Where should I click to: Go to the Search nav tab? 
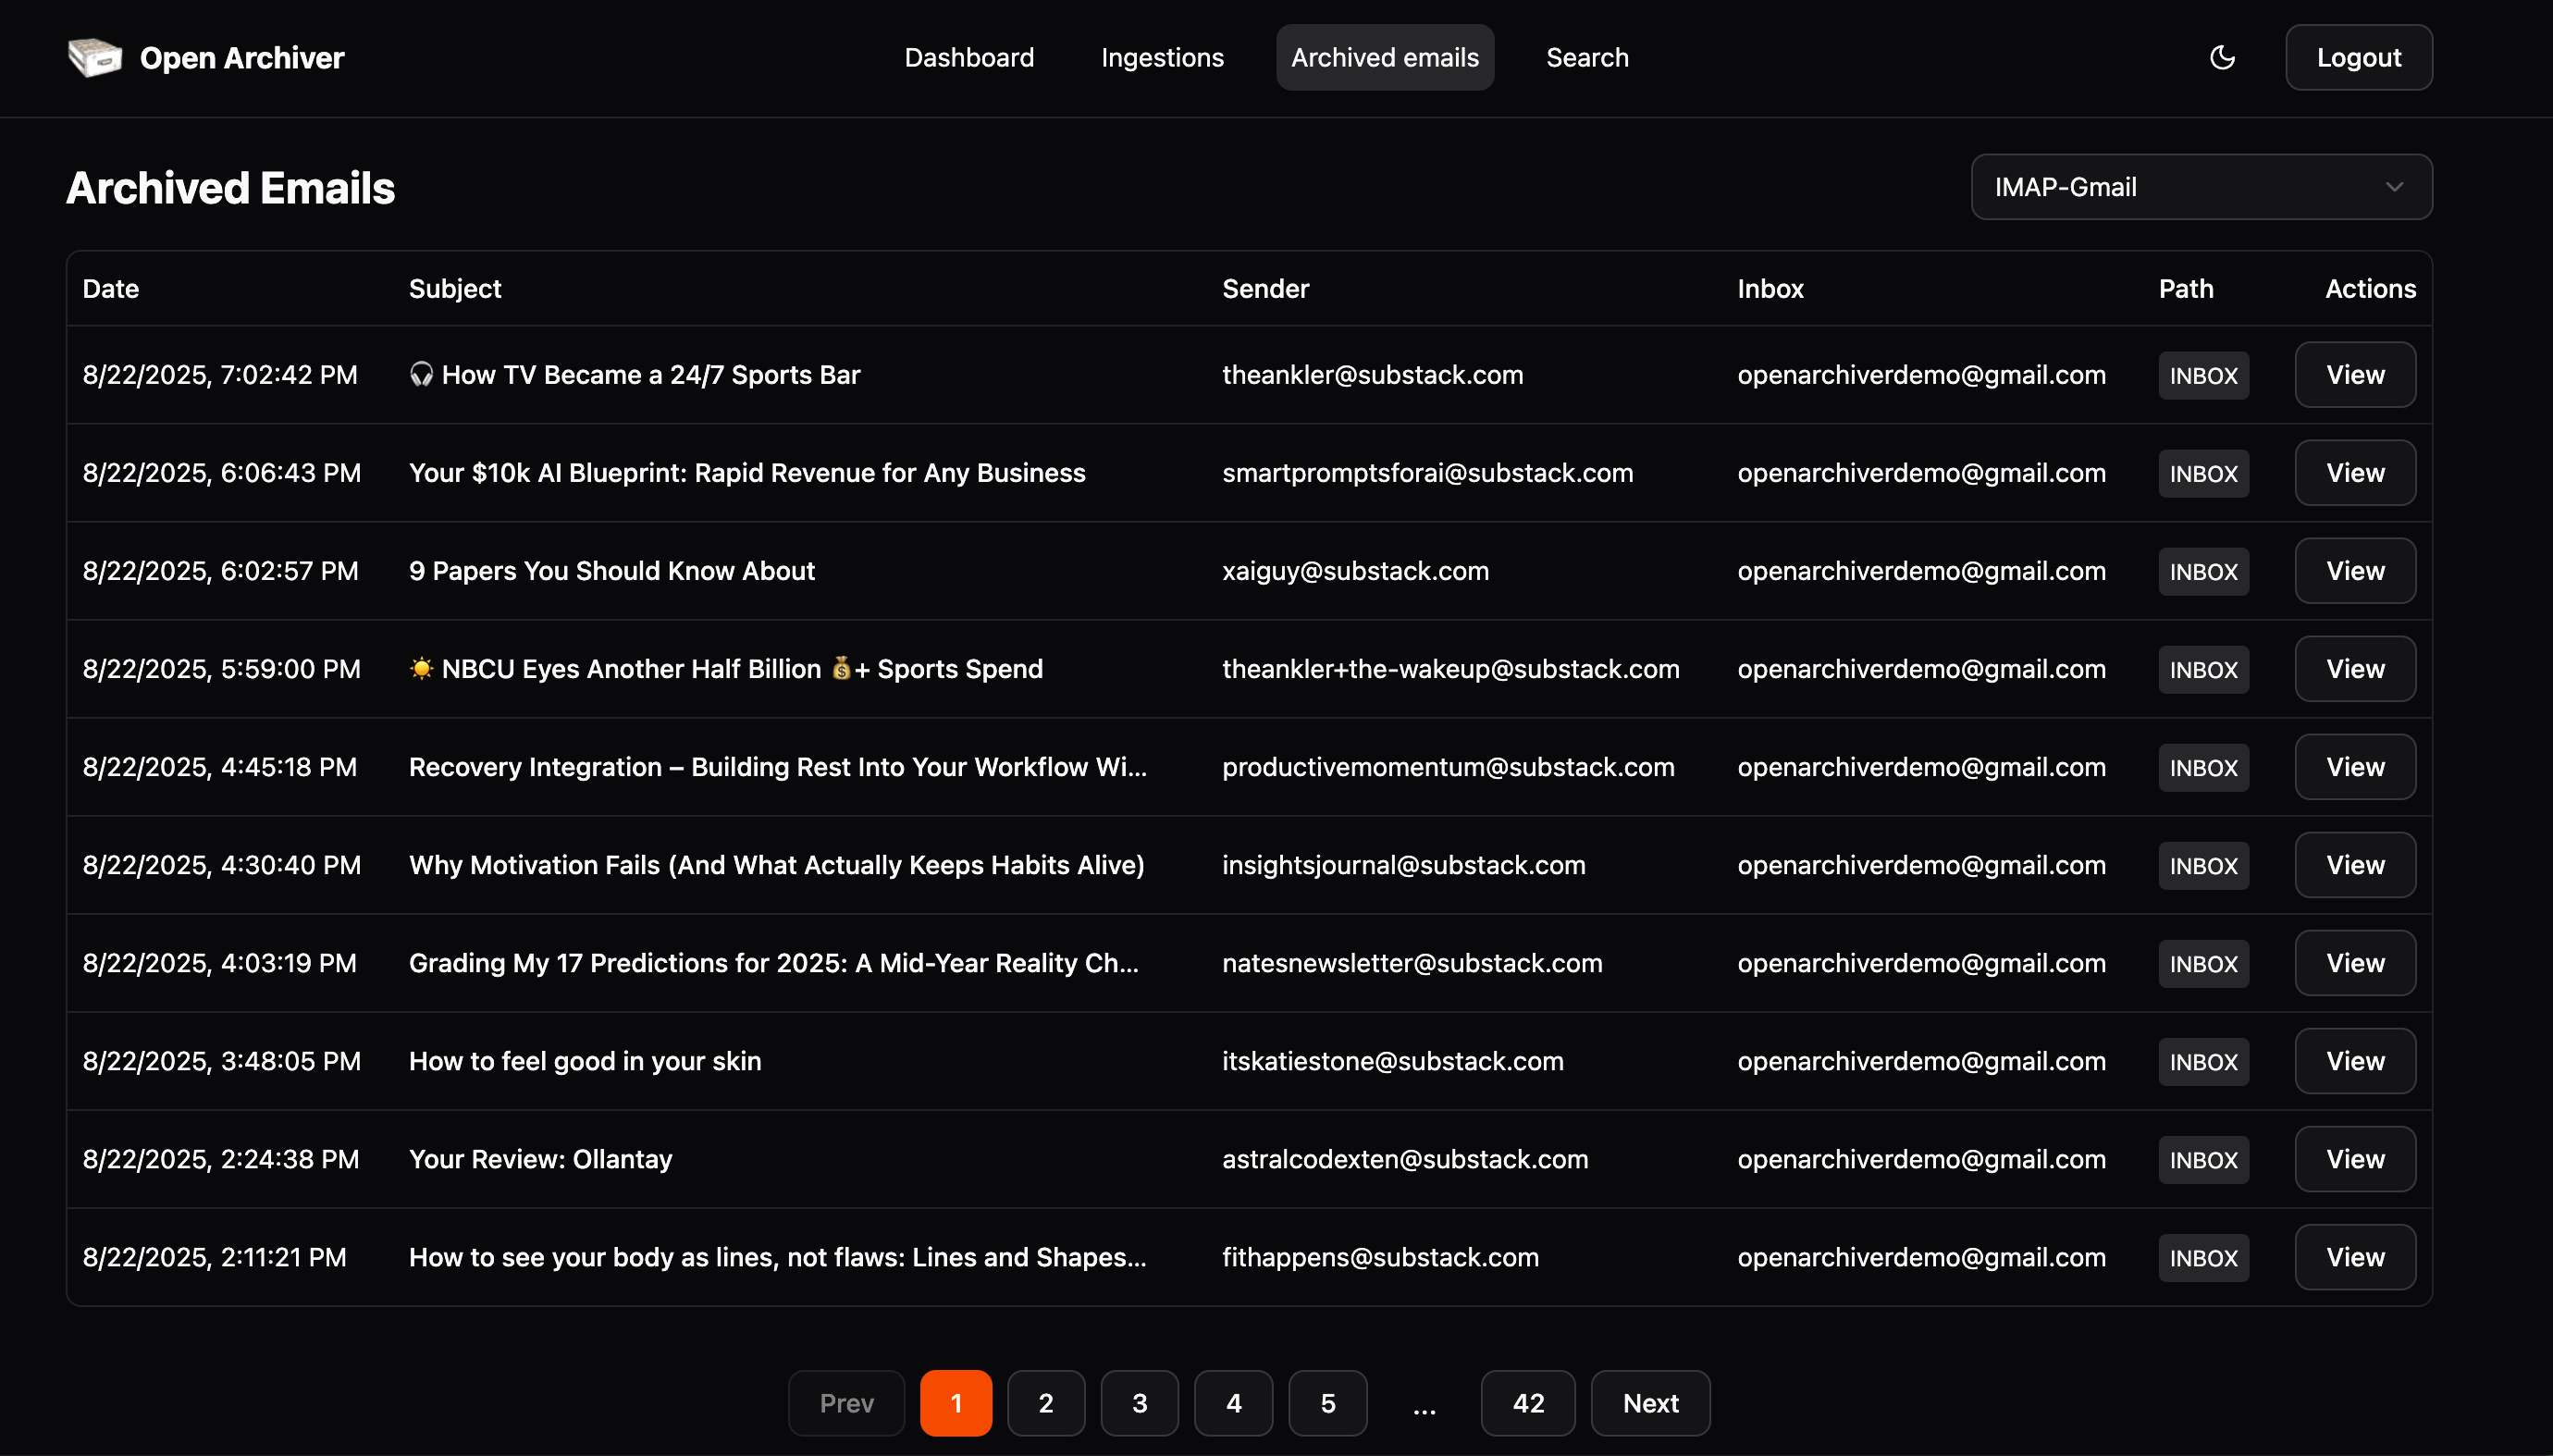1587,57
